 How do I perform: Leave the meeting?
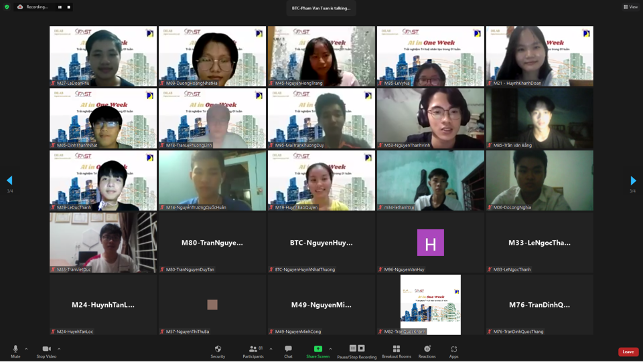628,352
